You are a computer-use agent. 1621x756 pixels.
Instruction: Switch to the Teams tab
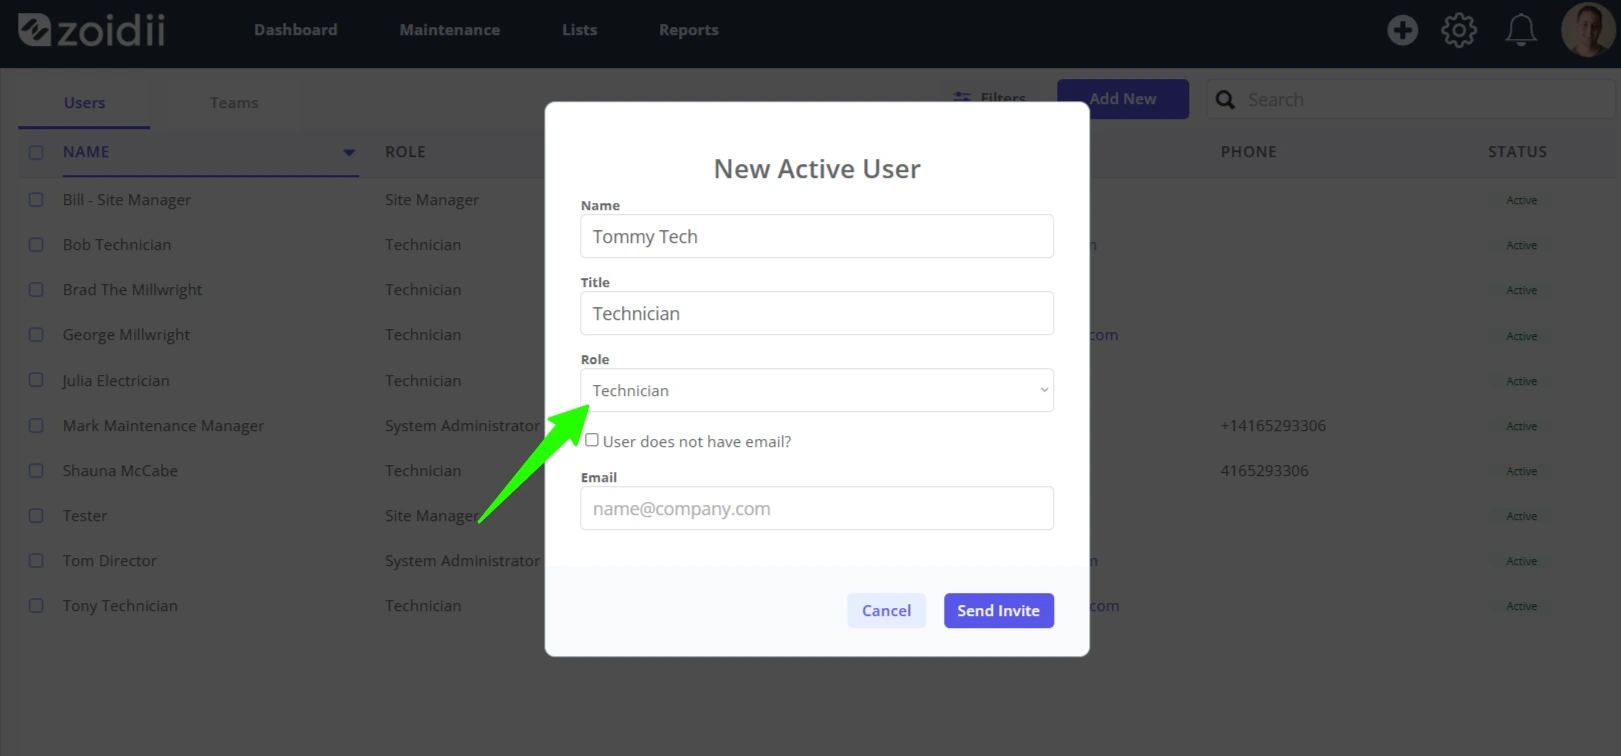pos(234,103)
